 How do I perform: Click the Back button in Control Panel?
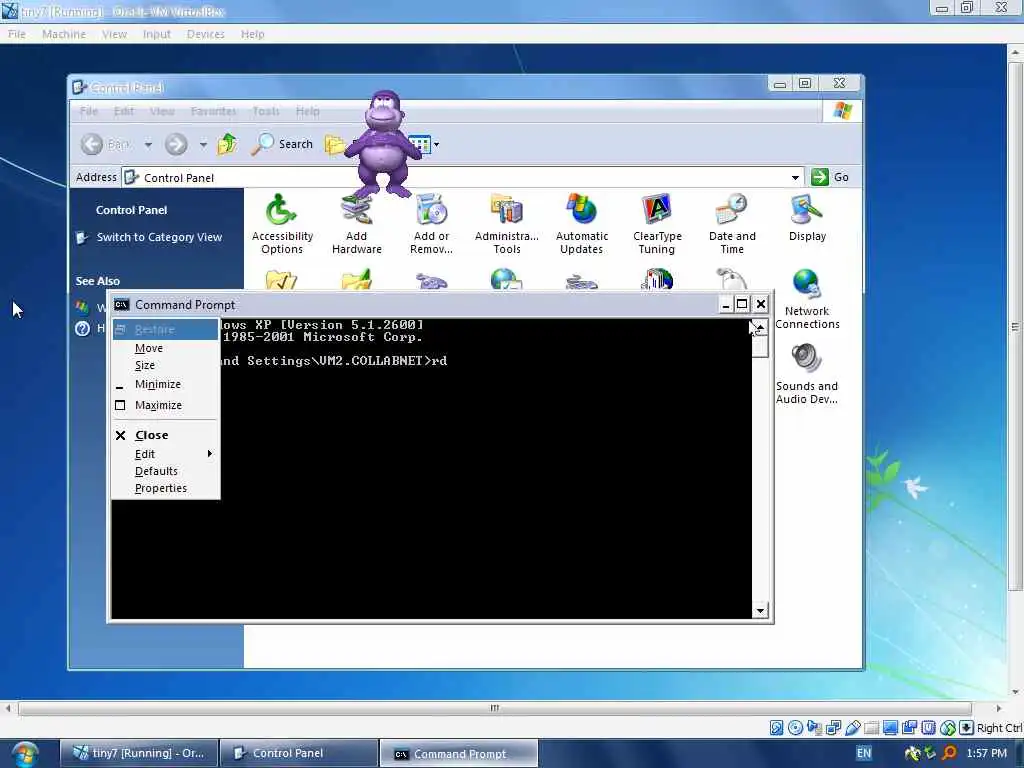[104, 144]
